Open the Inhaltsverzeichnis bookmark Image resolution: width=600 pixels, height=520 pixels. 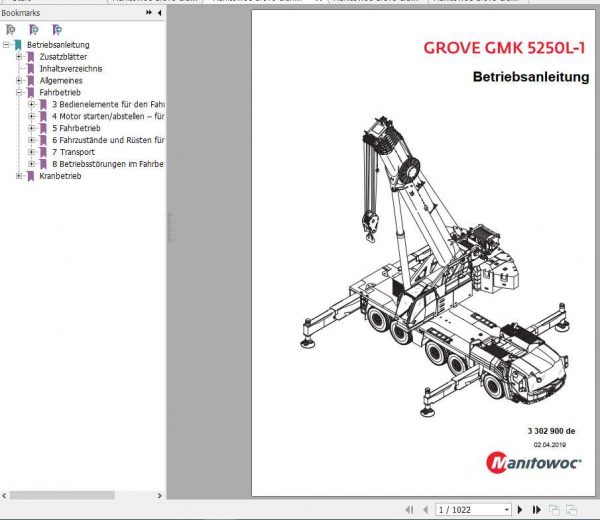point(71,68)
